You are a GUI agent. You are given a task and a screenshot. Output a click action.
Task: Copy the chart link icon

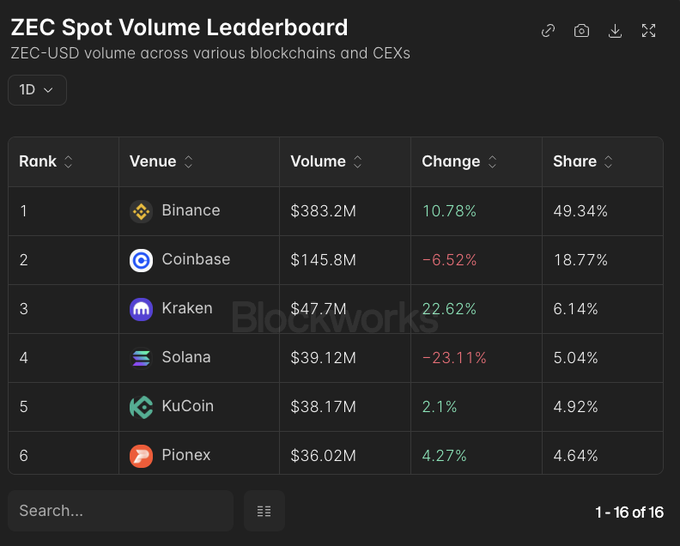(548, 31)
